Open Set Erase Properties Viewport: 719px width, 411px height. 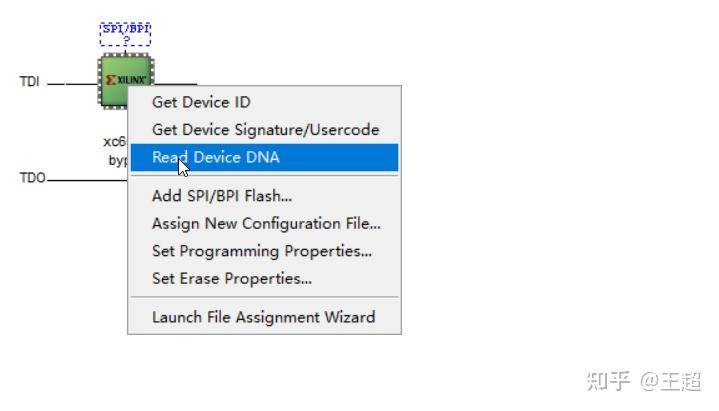tap(231, 279)
